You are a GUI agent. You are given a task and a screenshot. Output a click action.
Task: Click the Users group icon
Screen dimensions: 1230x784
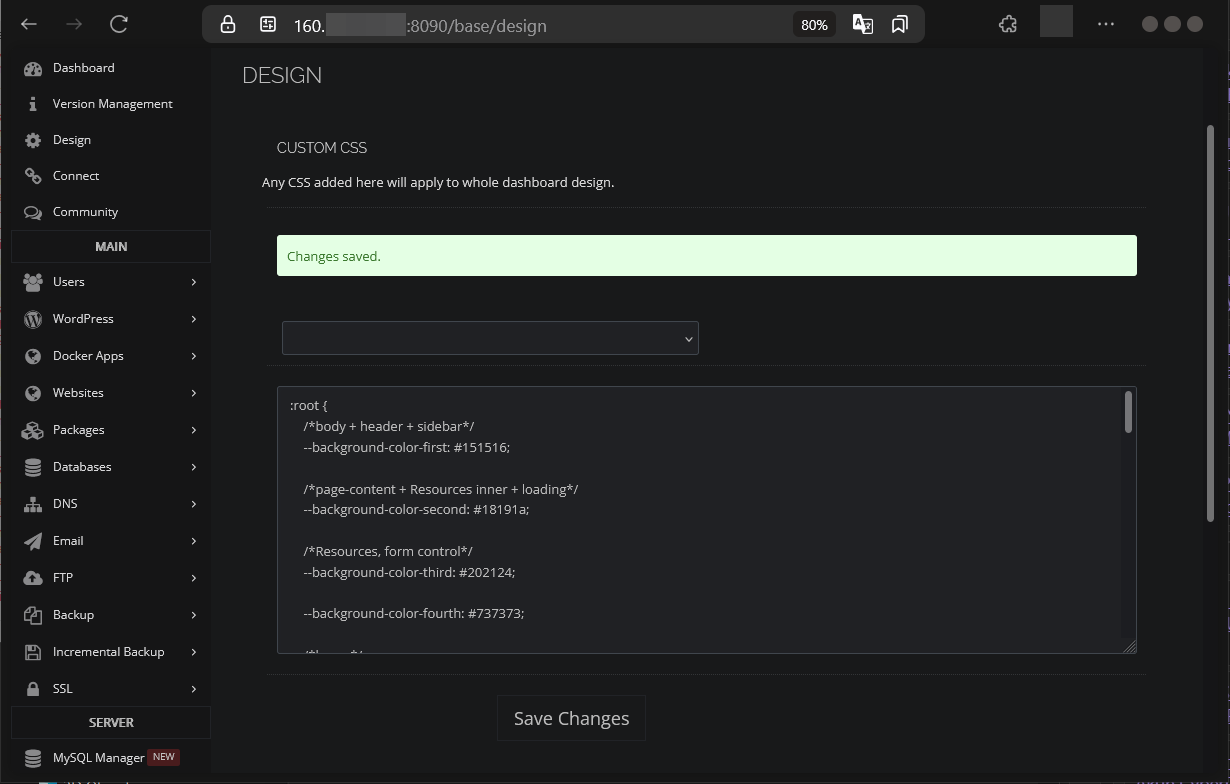point(33,282)
